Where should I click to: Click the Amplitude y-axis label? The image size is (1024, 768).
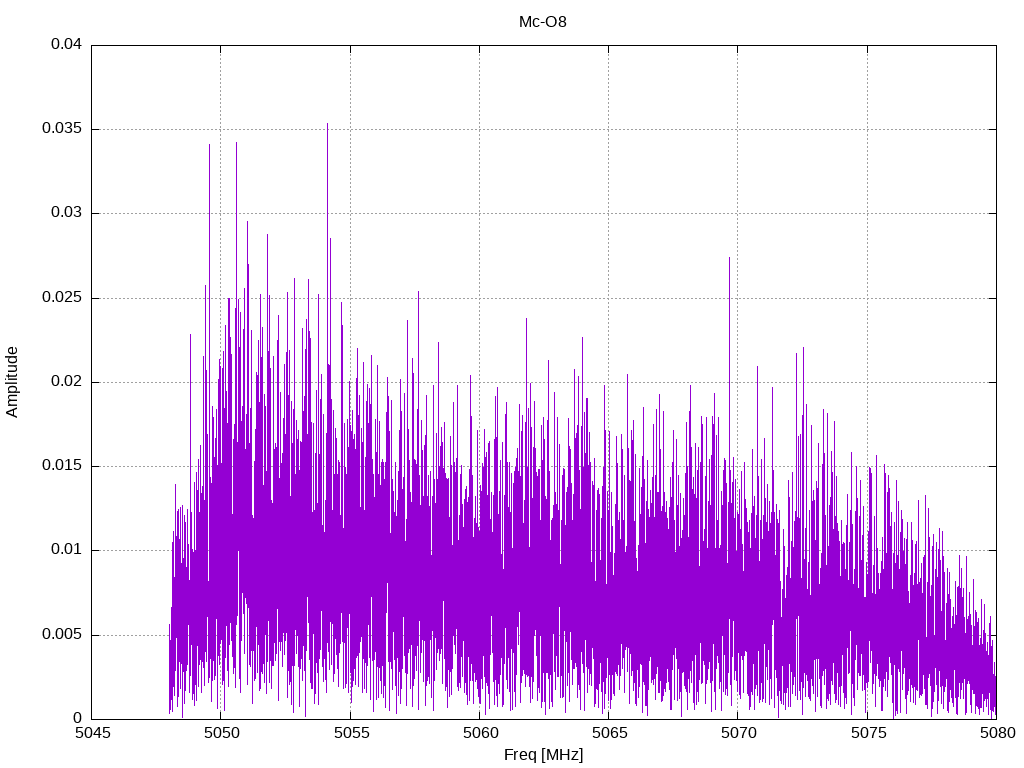(x=12, y=381)
